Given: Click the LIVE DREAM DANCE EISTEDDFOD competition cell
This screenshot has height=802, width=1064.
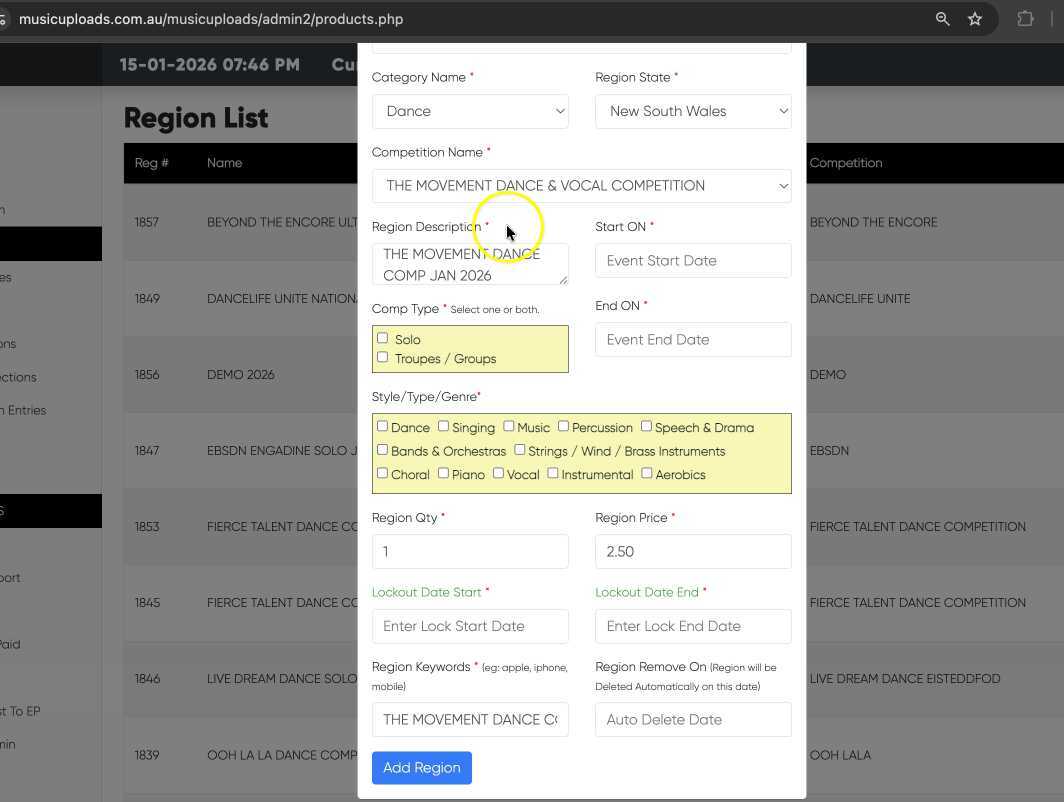Looking at the screenshot, I should (905, 679).
